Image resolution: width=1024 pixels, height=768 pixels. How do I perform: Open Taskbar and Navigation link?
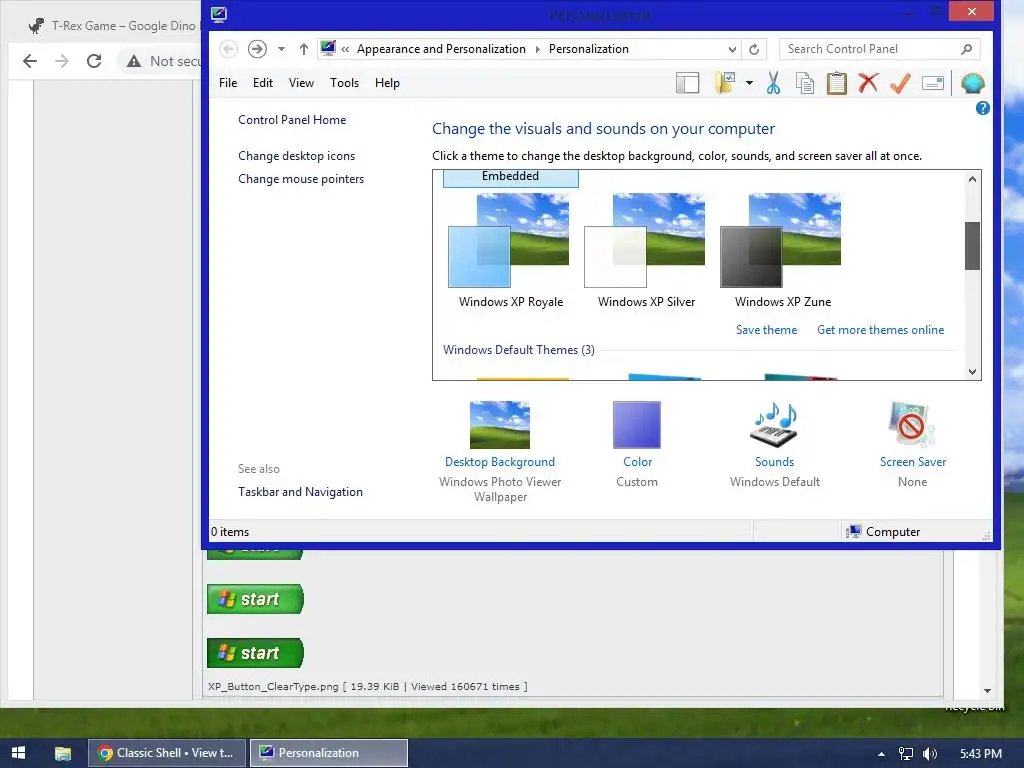tap(300, 492)
